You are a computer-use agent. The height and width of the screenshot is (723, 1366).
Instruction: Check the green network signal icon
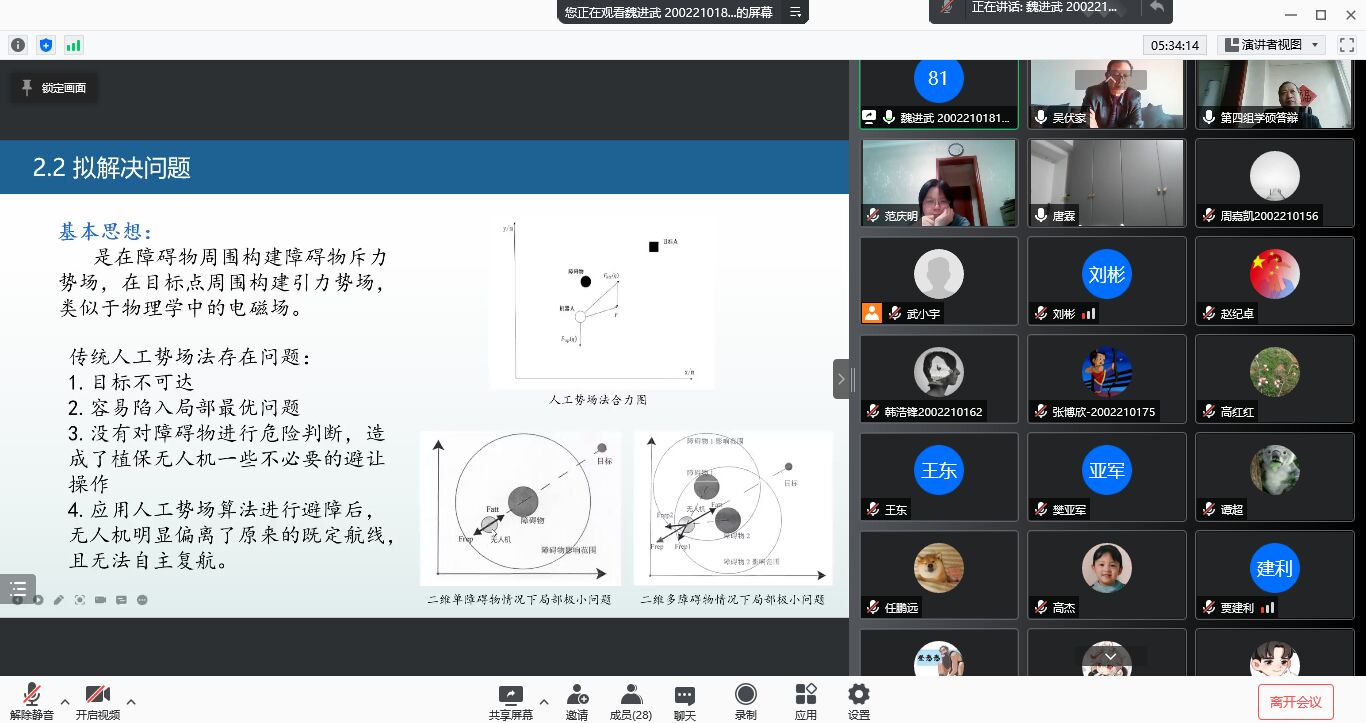point(73,45)
